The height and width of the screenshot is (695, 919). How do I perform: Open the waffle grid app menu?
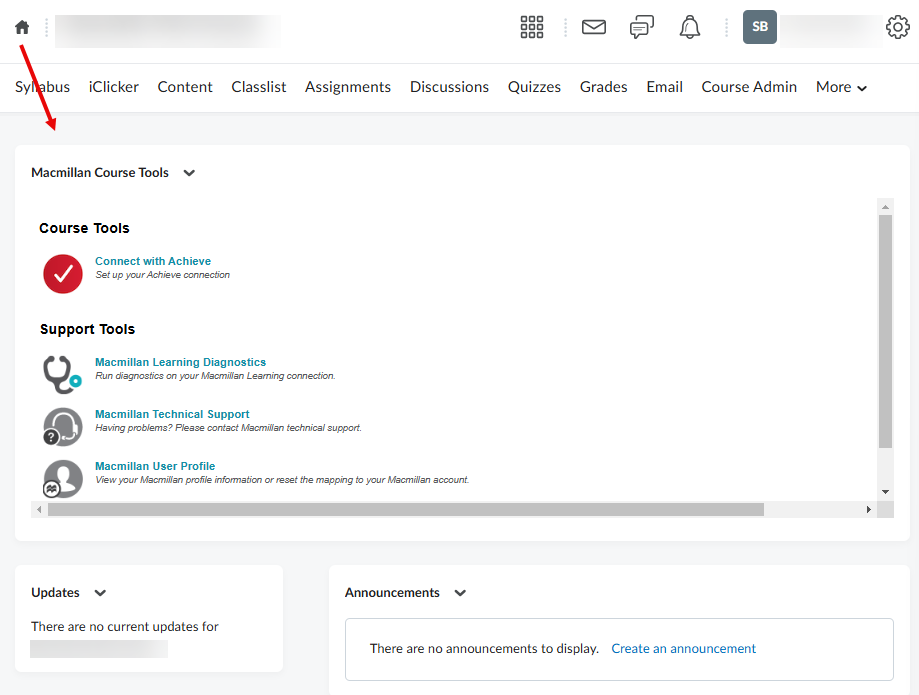coord(531,27)
